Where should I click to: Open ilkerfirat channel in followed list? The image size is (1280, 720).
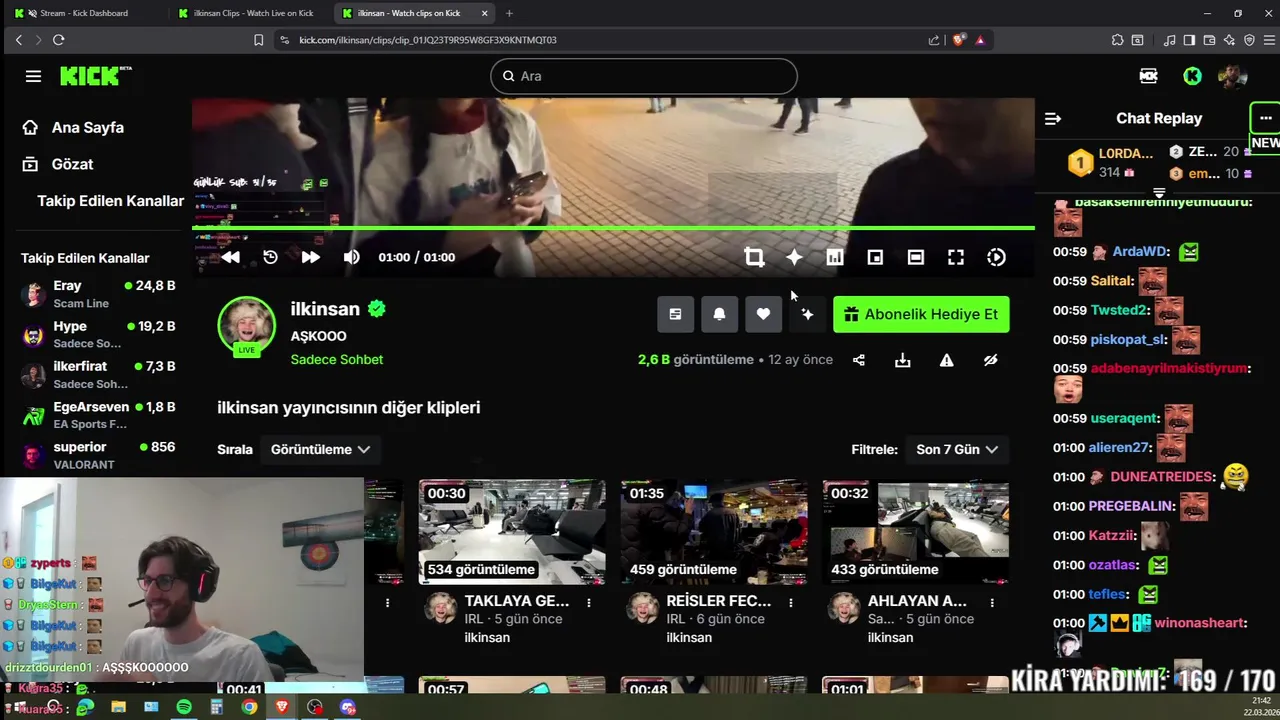pos(98,374)
